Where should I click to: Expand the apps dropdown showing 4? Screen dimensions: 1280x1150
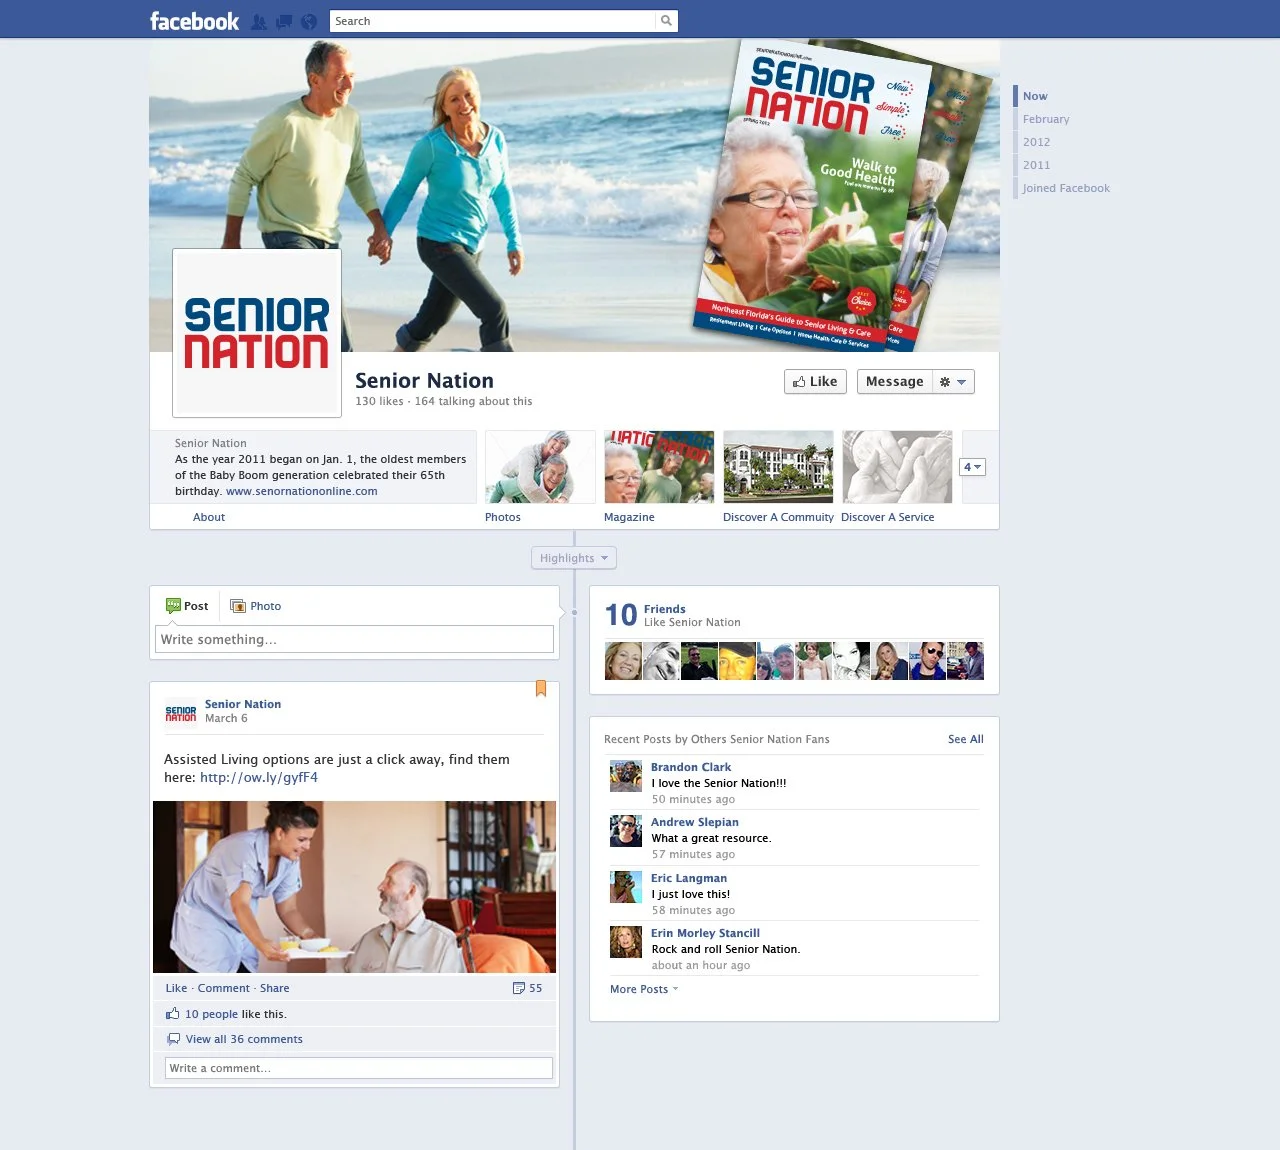[972, 467]
